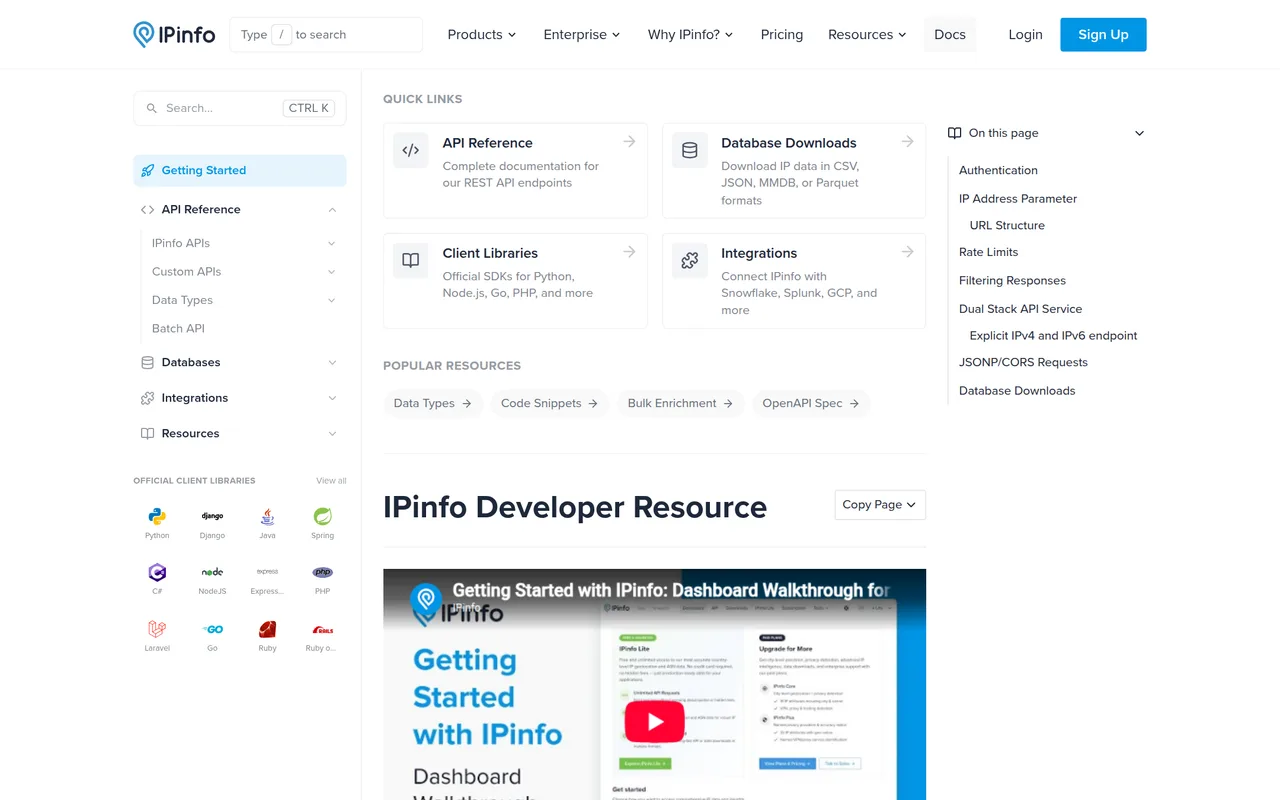Expand the Resources sidebar section
The height and width of the screenshot is (800, 1280).
coord(332,434)
